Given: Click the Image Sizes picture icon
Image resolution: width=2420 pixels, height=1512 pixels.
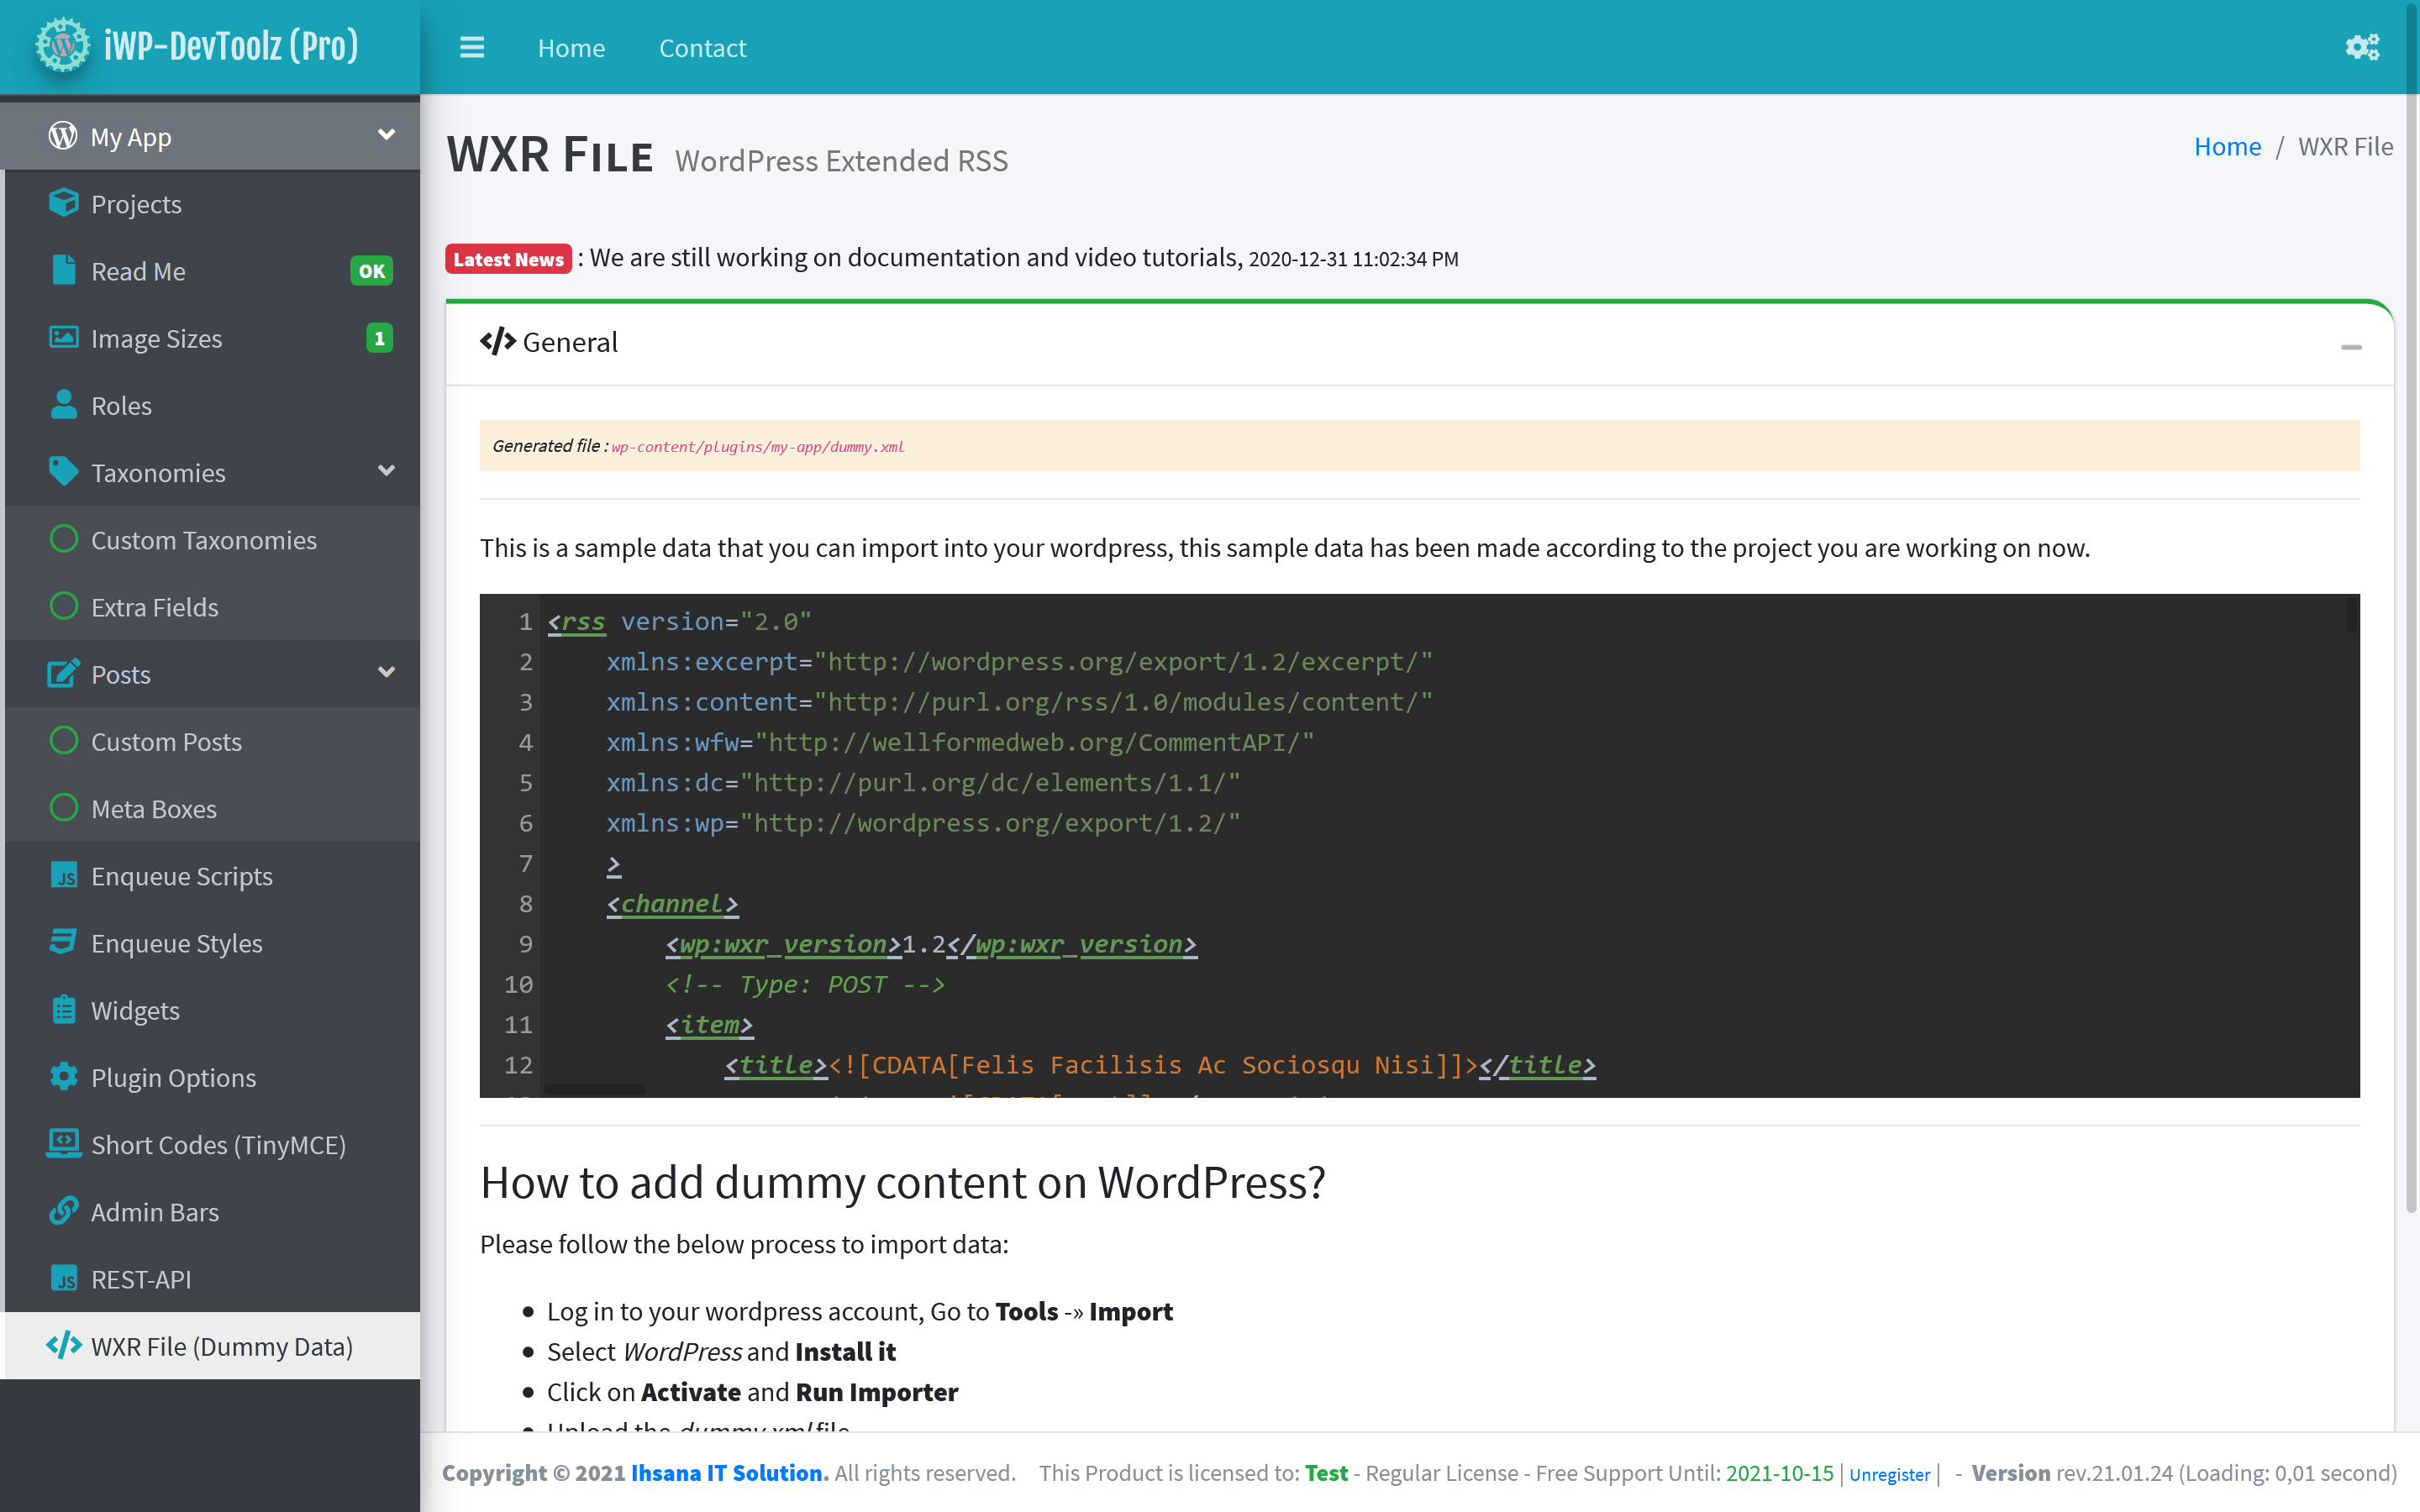Looking at the screenshot, I should pos(63,338).
